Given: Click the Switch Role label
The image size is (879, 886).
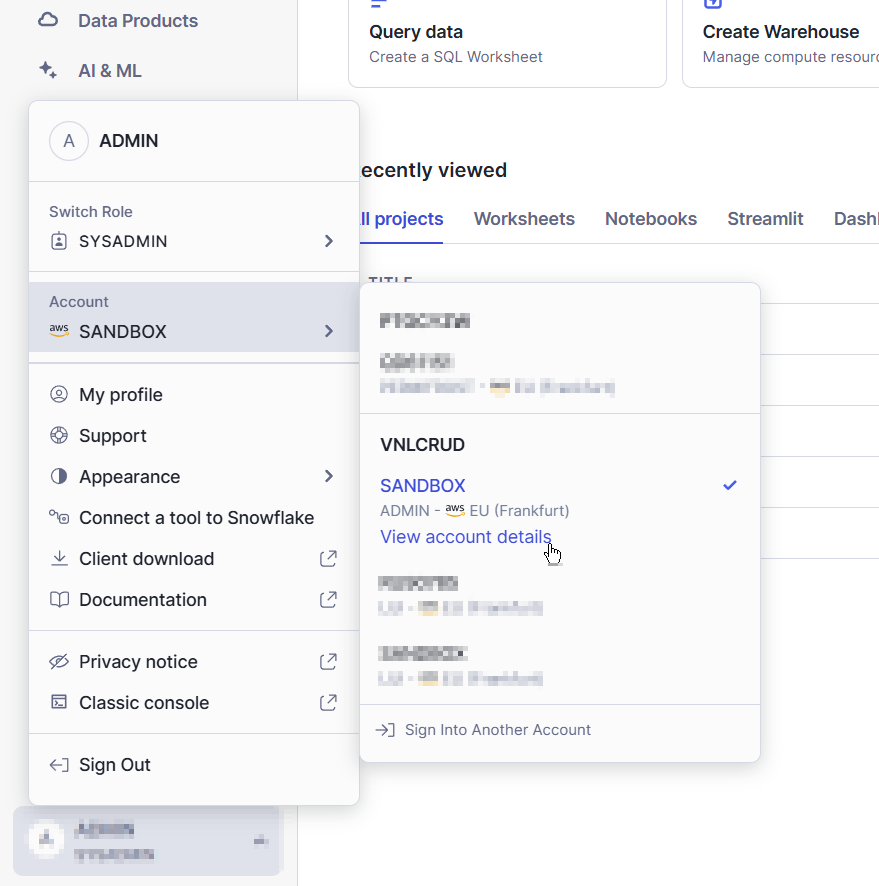Looking at the screenshot, I should (x=91, y=212).
